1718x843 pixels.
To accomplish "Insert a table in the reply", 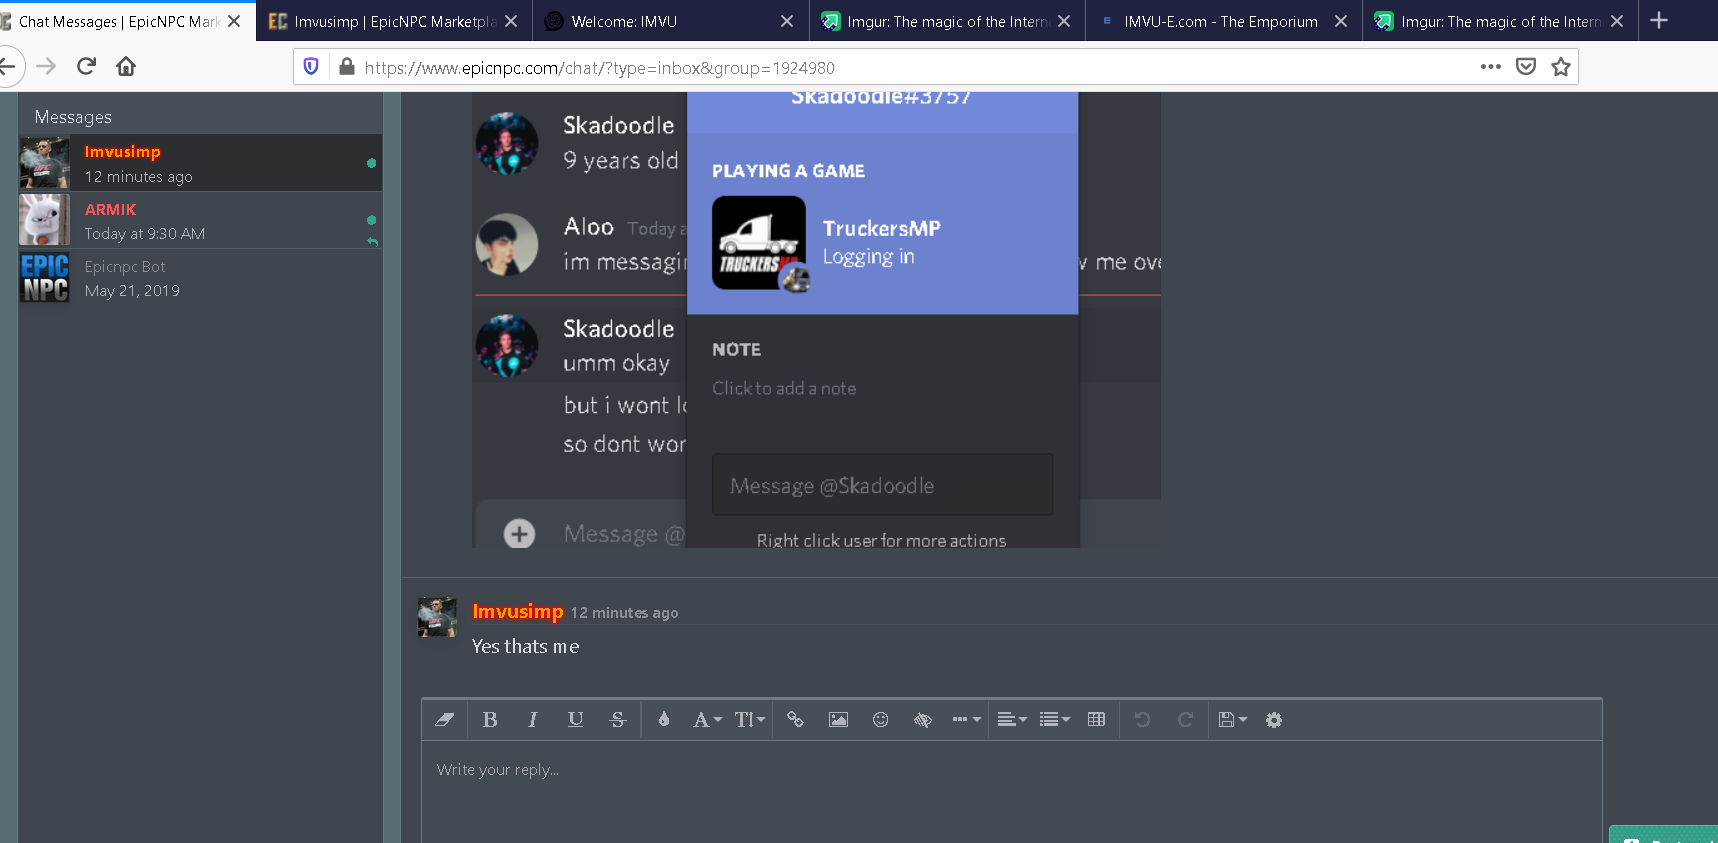I will pyautogui.click(x=1096, y=720).
